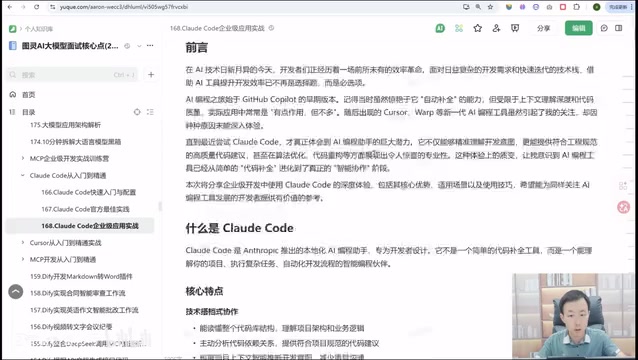Click the add collaborator person icon

496,28
